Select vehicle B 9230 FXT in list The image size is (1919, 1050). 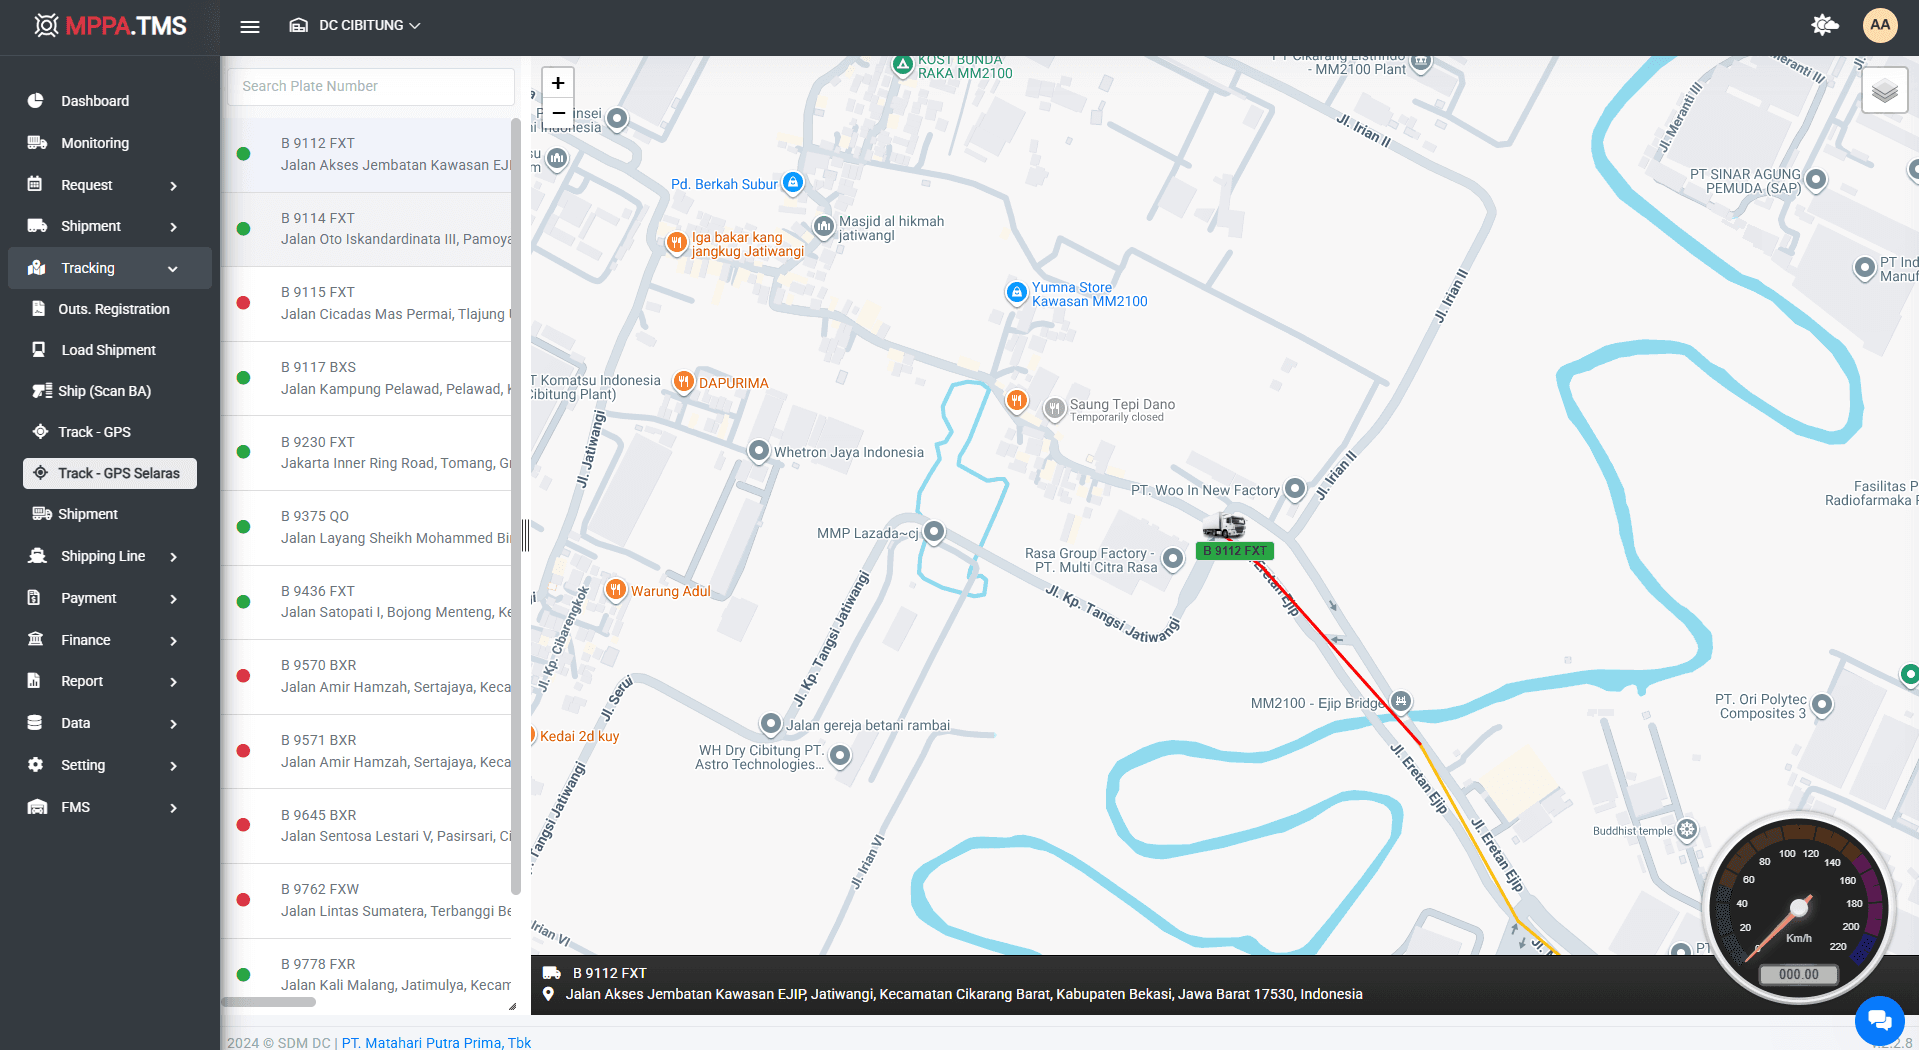point(366,452)
